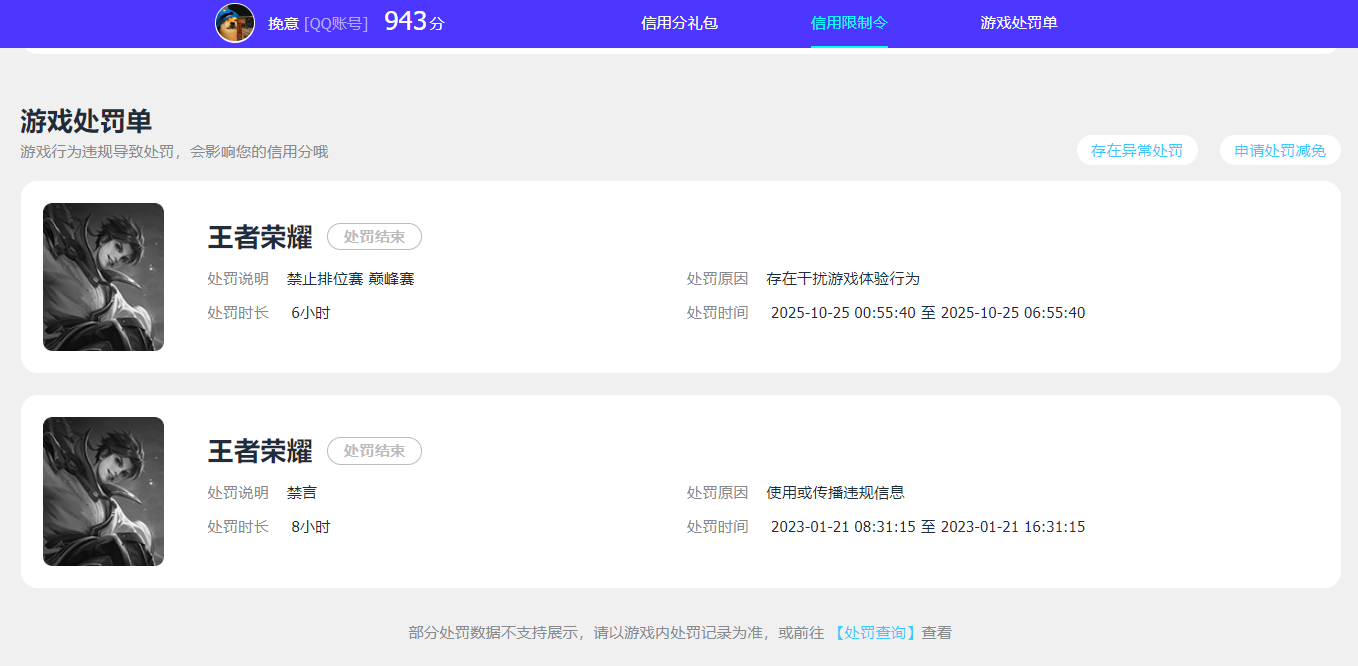
Task: Click the QQ account avatar icon
Action: coord(235,22)
